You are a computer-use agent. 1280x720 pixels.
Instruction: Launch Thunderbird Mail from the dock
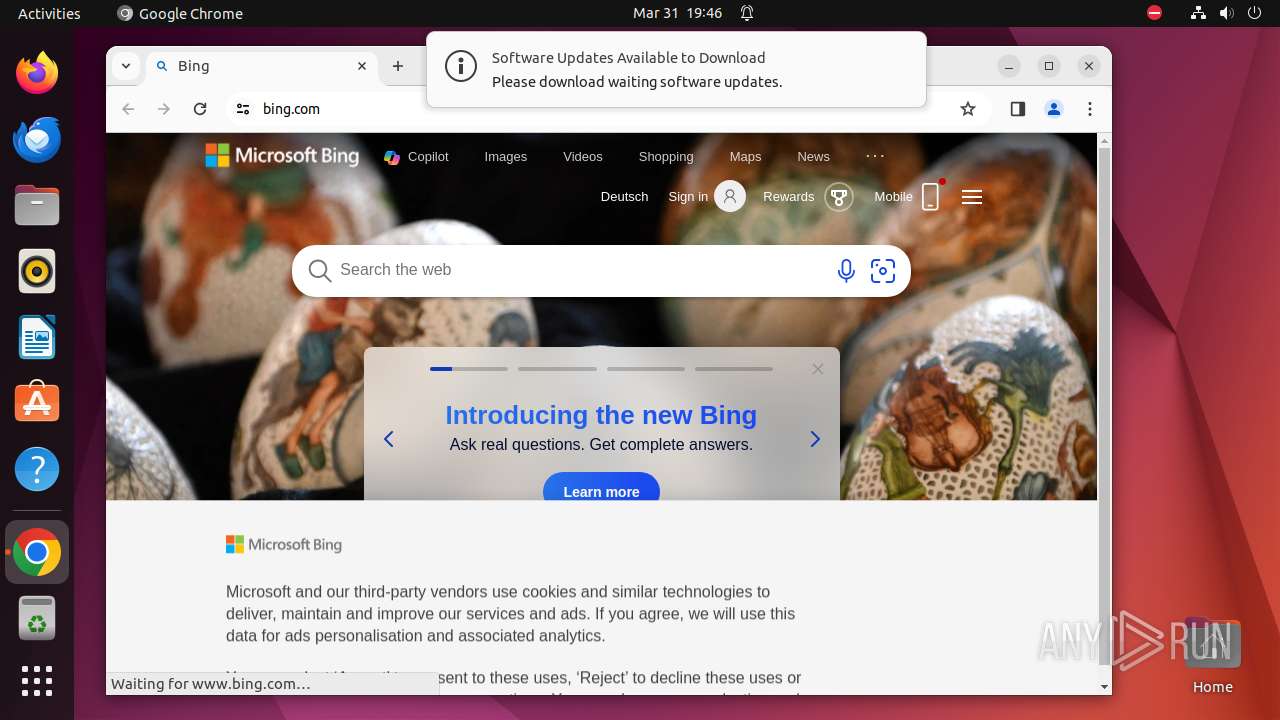click(x=37, y=139)
